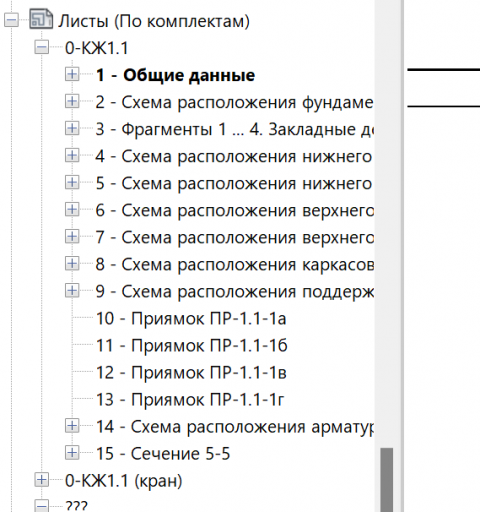Select sheet 2 - Схема расположения фундаме

tap(234, 102)
